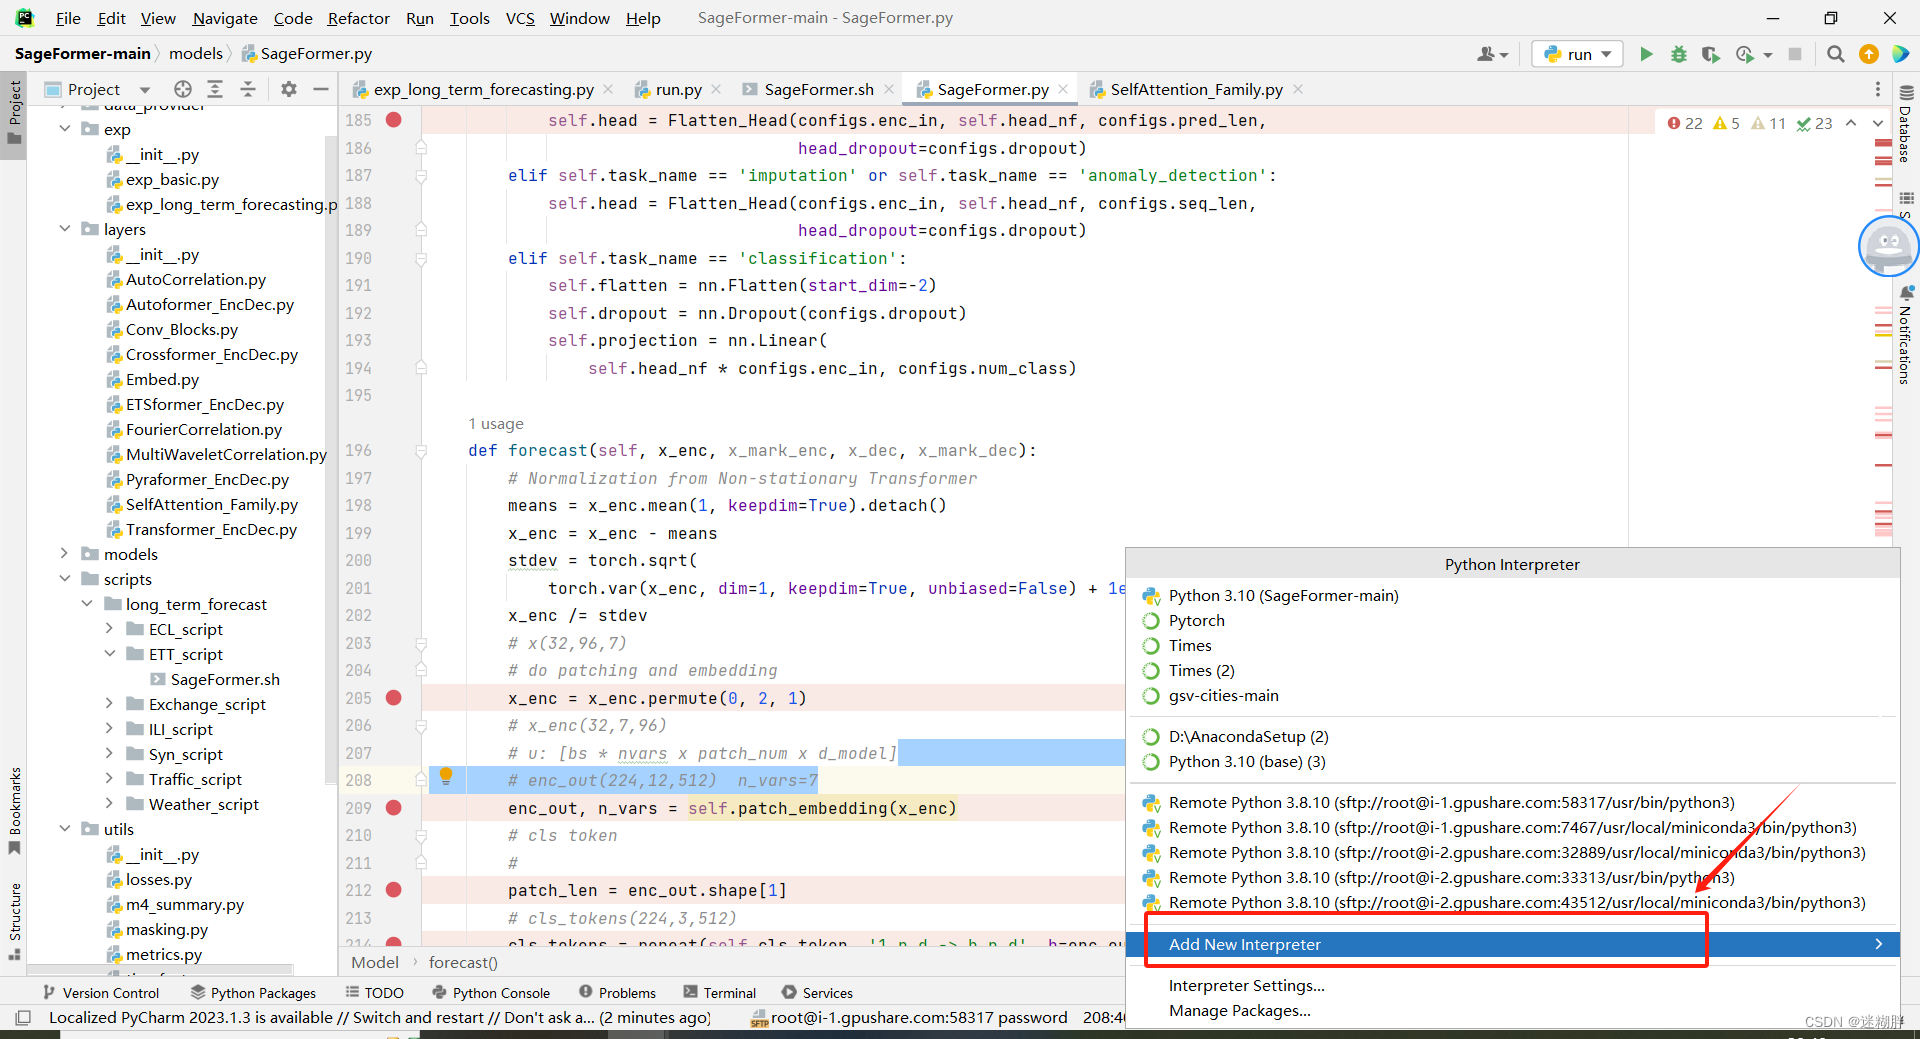
Task: Close the run.py editor tab
Action: [716, 89]
